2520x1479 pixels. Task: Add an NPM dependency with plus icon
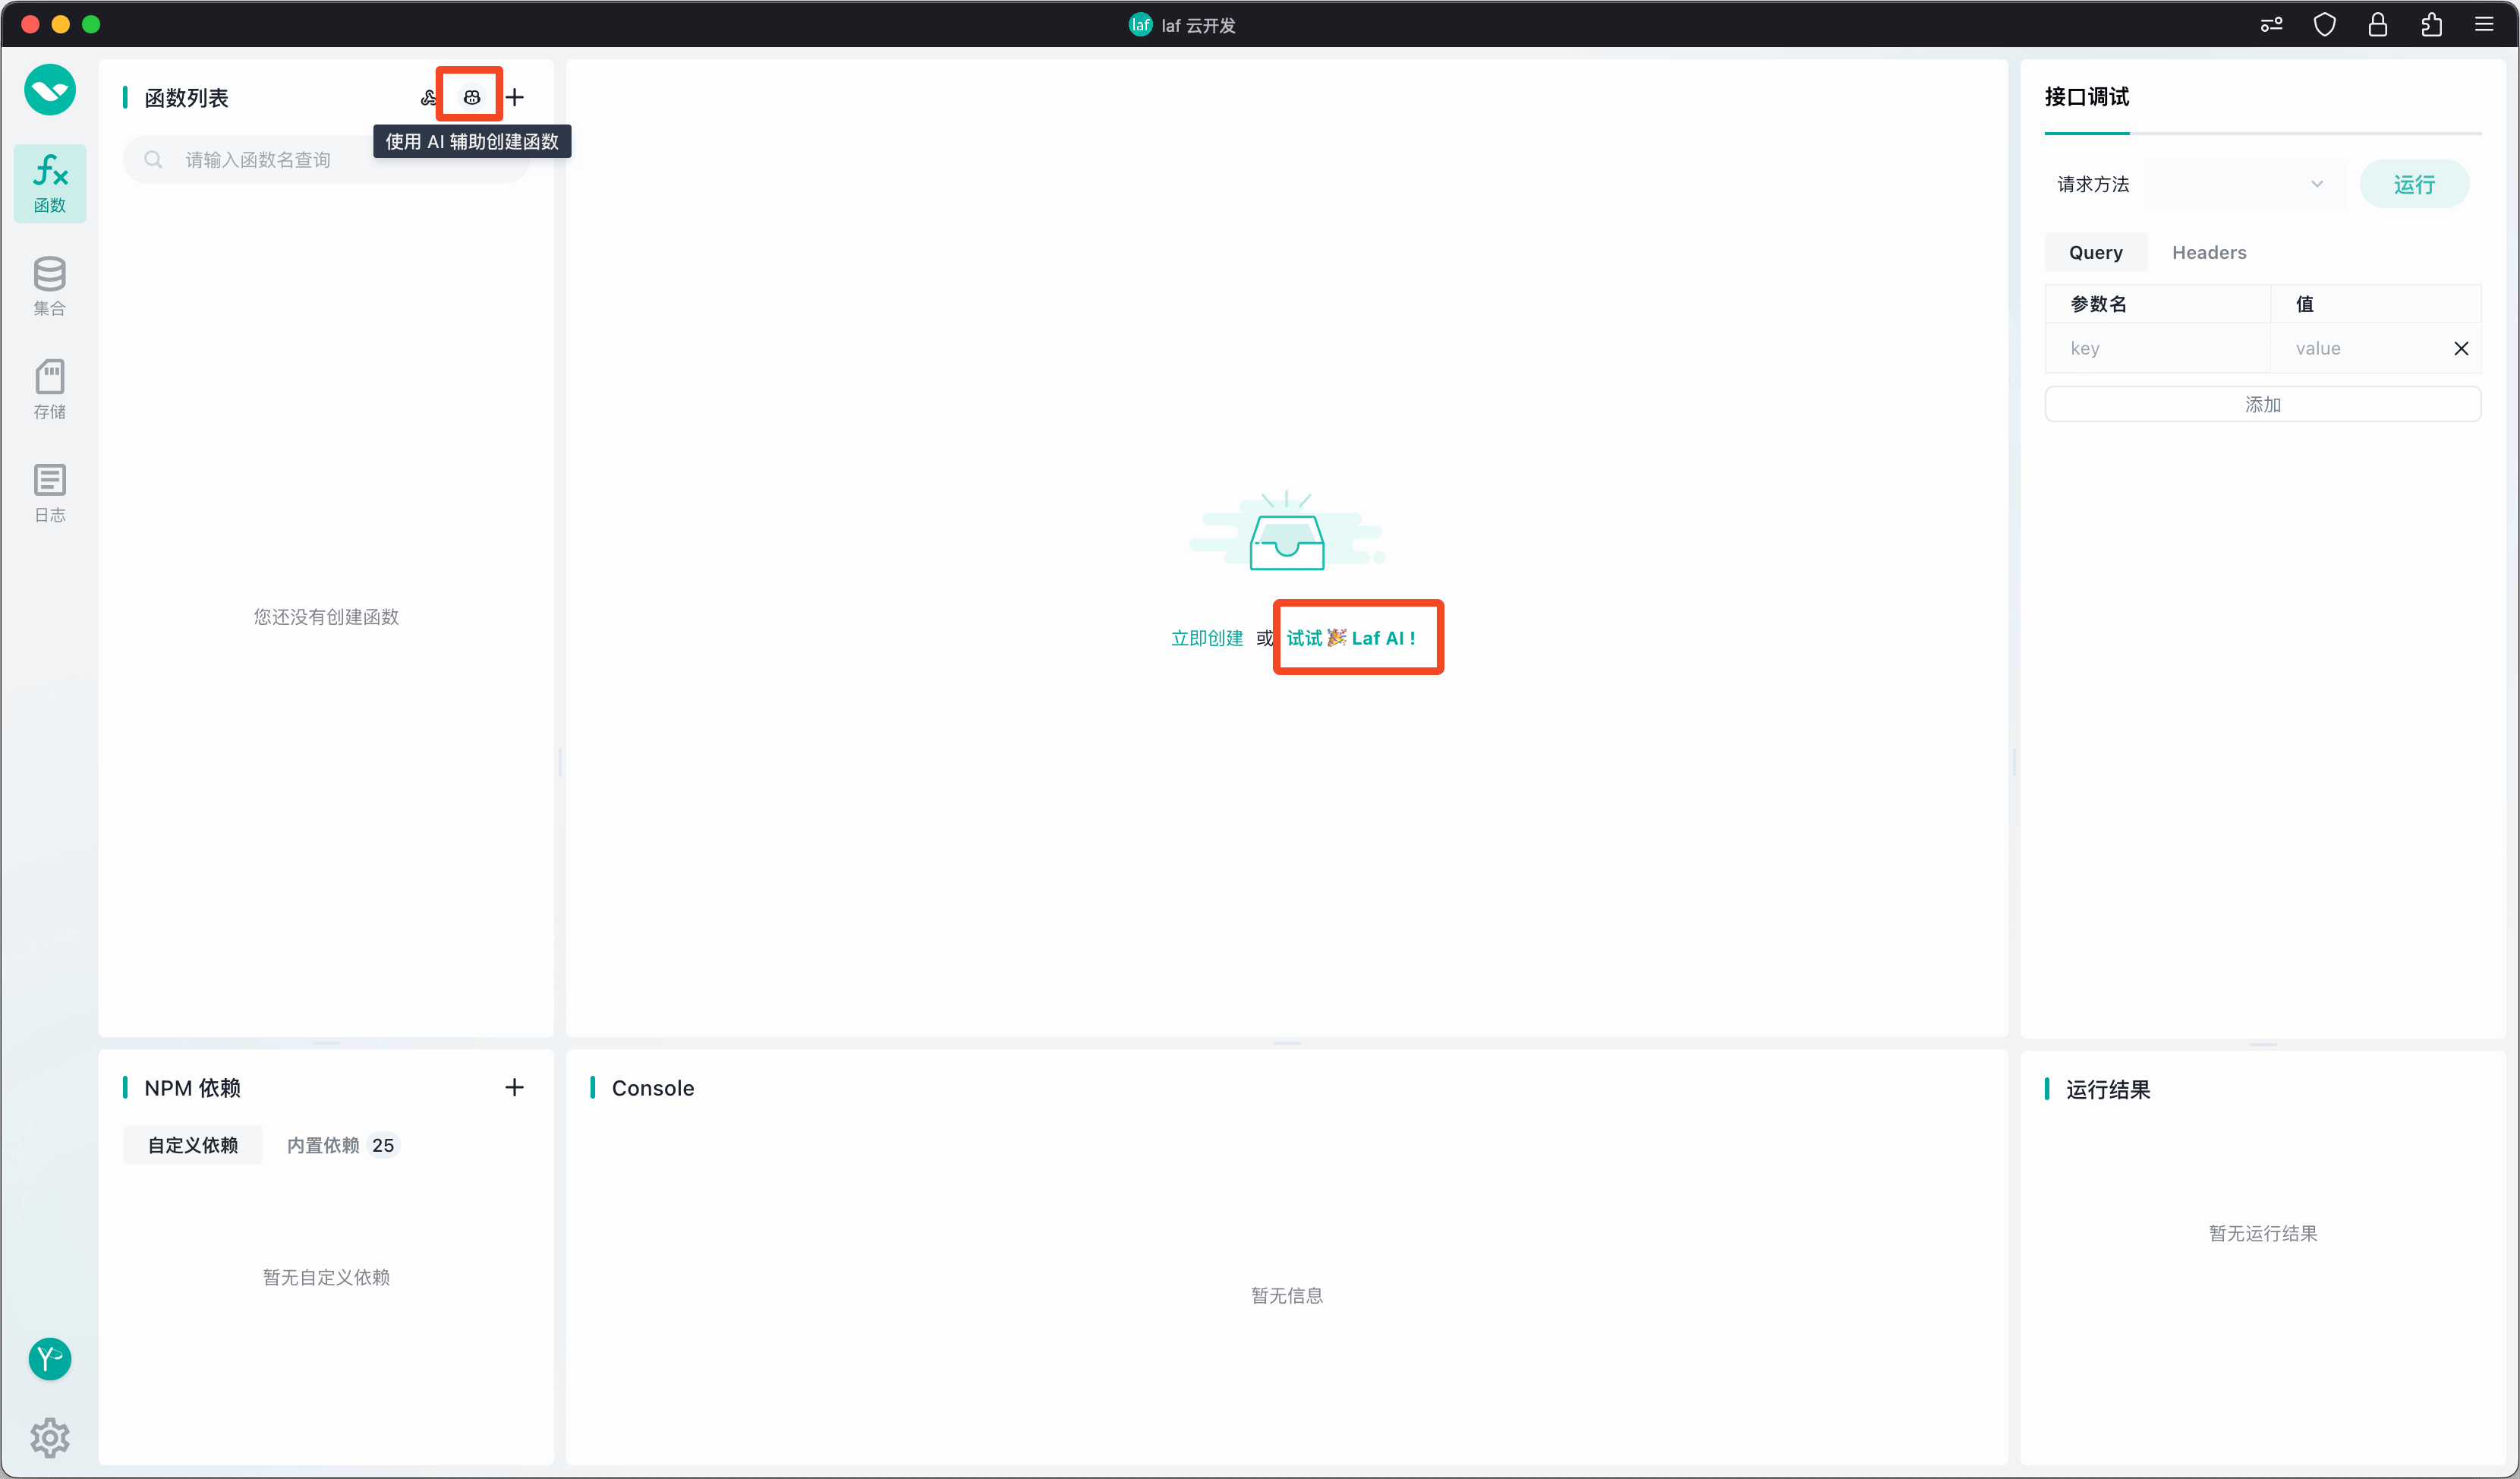point(514,1087)
